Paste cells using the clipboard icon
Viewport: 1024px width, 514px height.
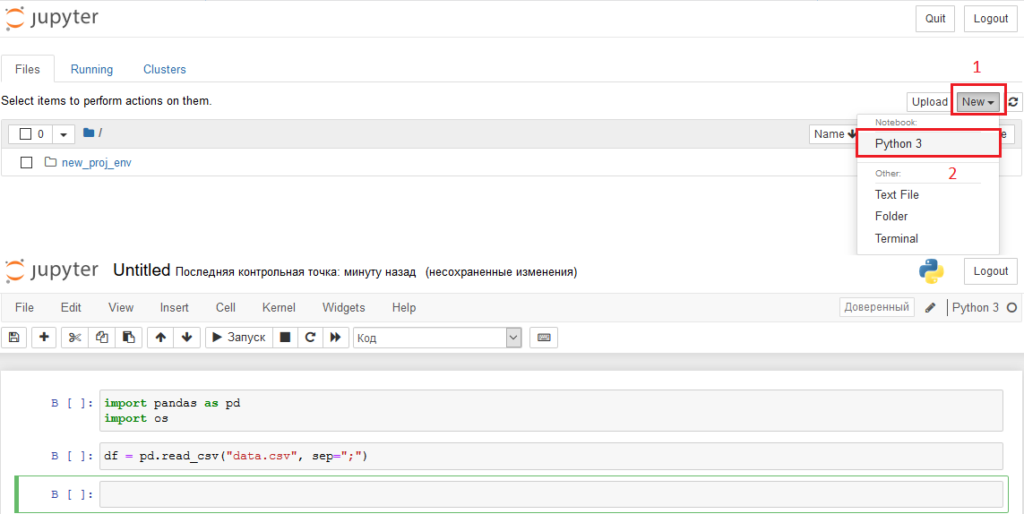pyautogui.click(x=129, y=338)
